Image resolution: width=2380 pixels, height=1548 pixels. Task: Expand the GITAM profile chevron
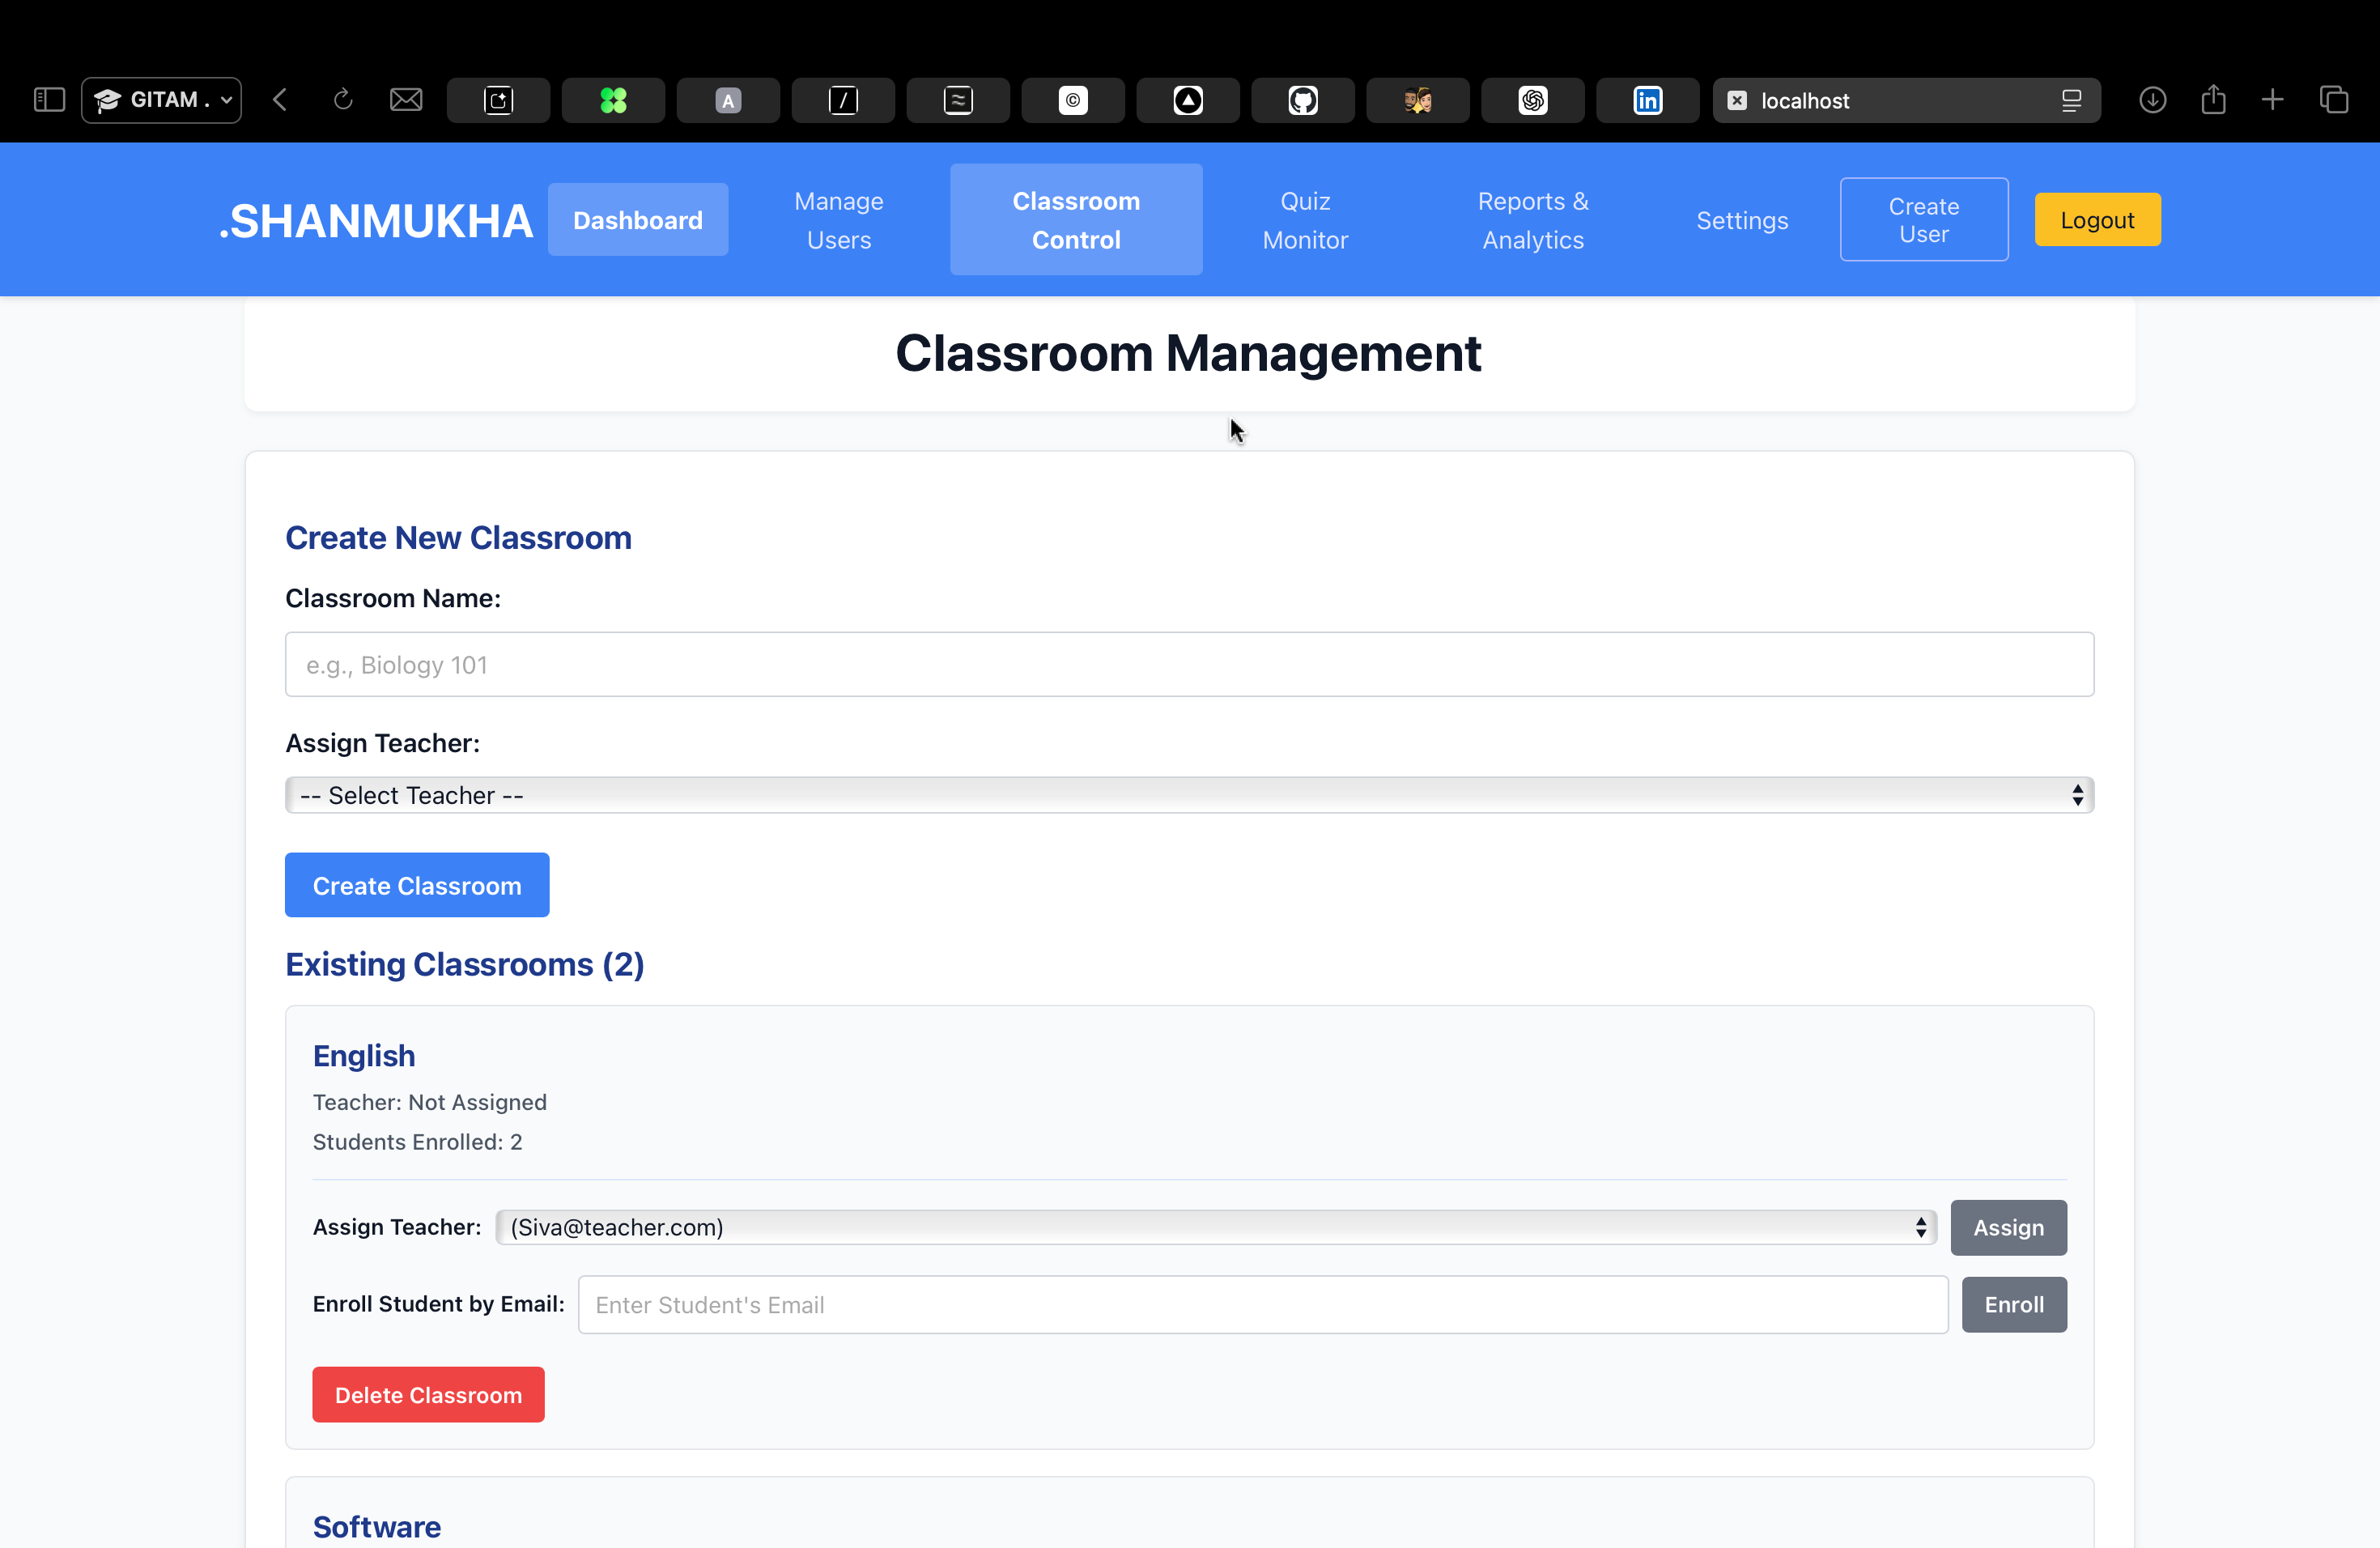(226, 100)
